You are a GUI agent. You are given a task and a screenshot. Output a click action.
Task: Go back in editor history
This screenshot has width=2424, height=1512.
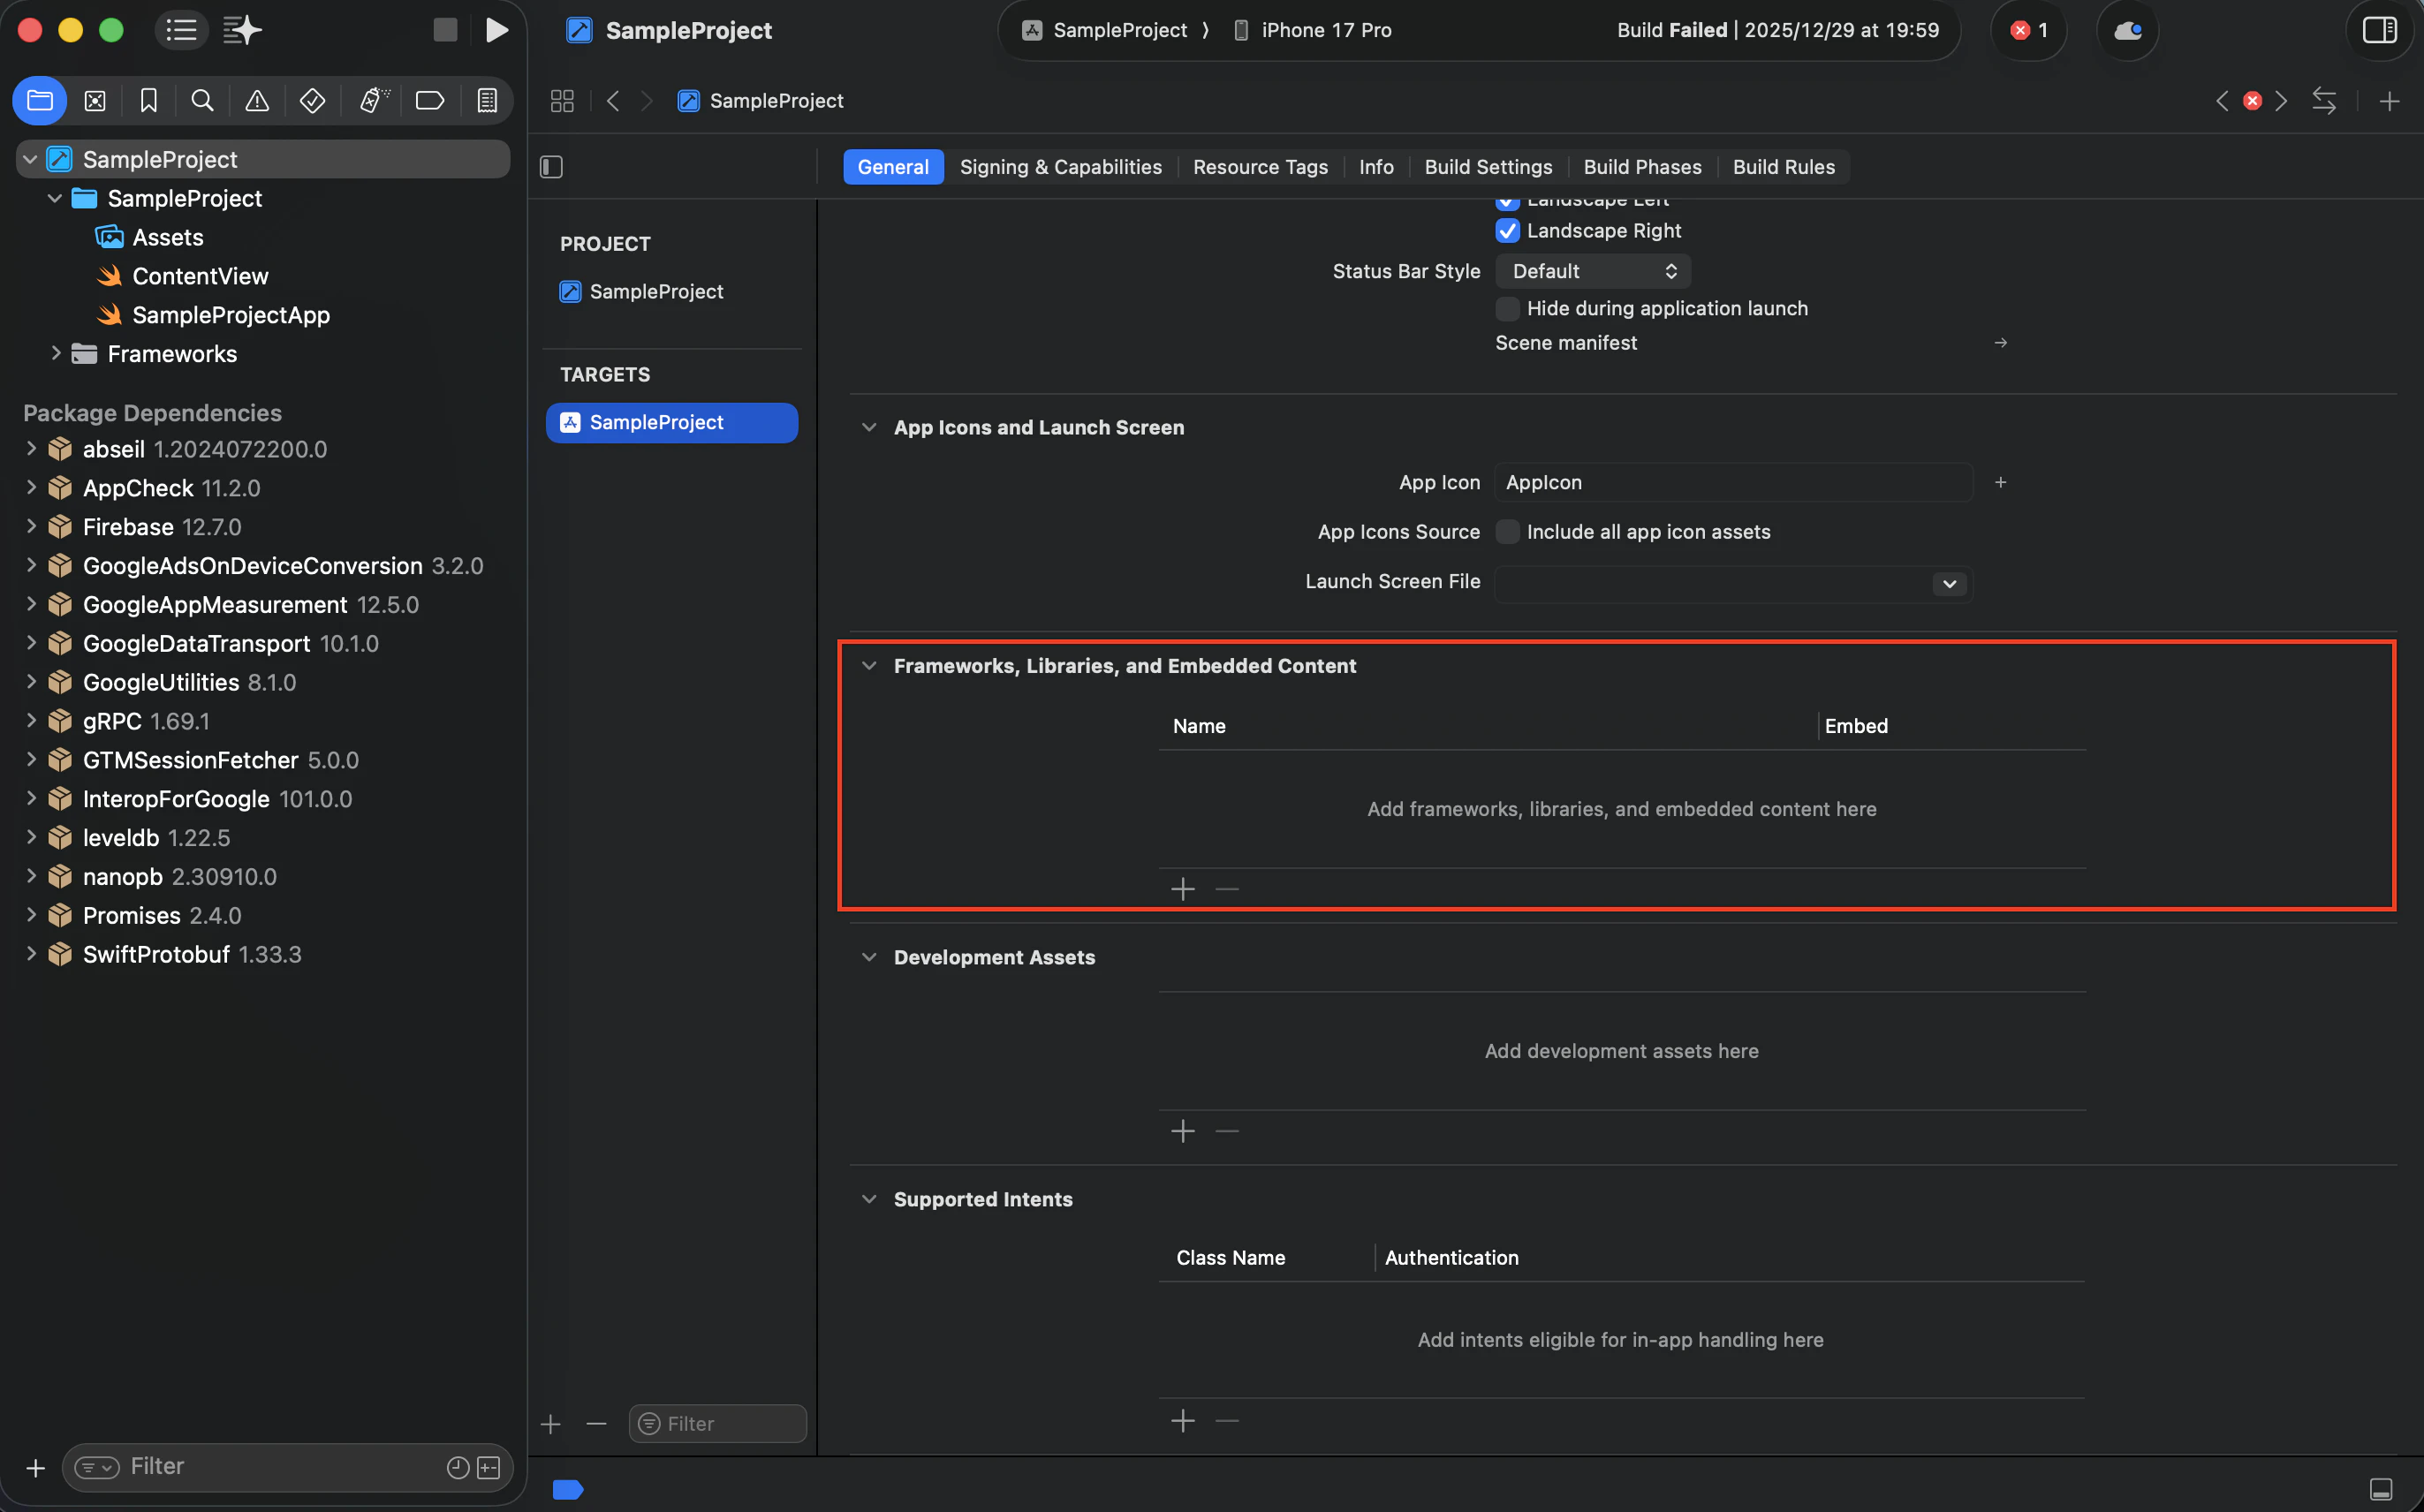tap(613, 101)
